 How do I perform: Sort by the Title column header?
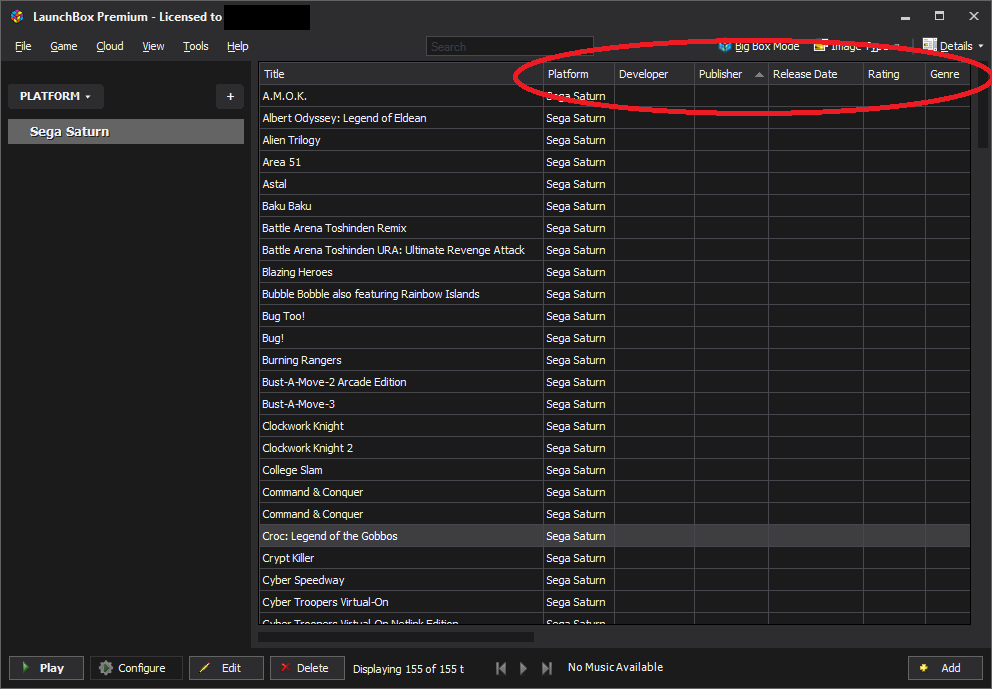coord(401,74)
